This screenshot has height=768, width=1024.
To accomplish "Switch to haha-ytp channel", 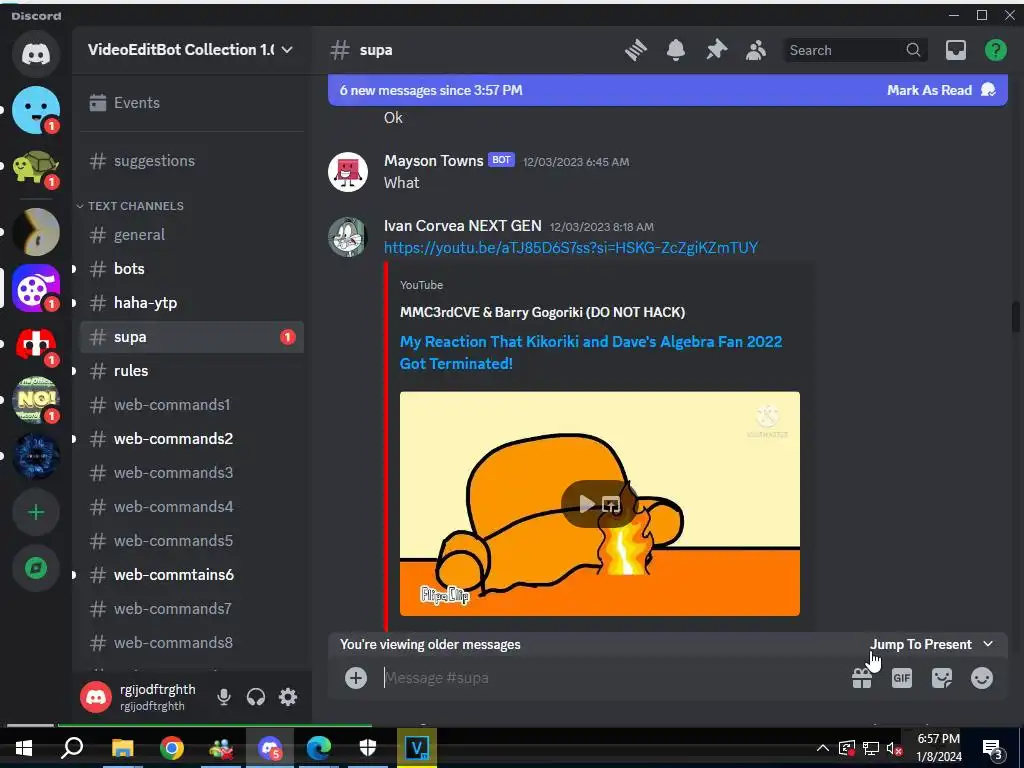I will [192, 302].
